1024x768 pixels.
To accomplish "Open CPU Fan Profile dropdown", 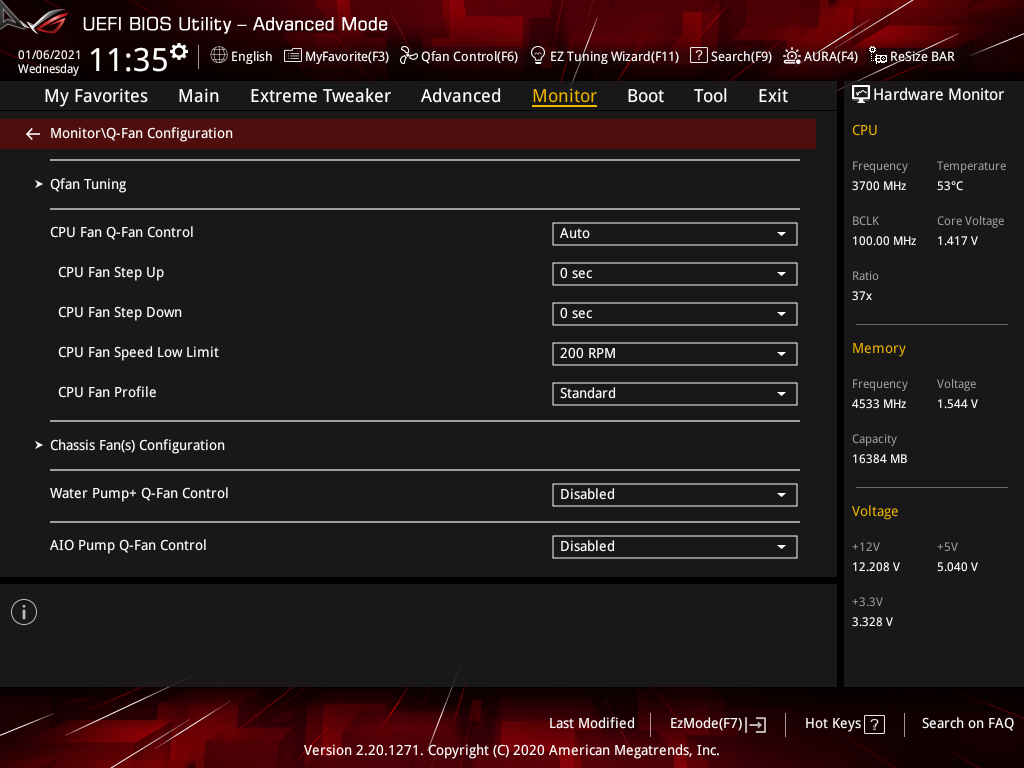I will pyautogui.click(x=675, y=394).
